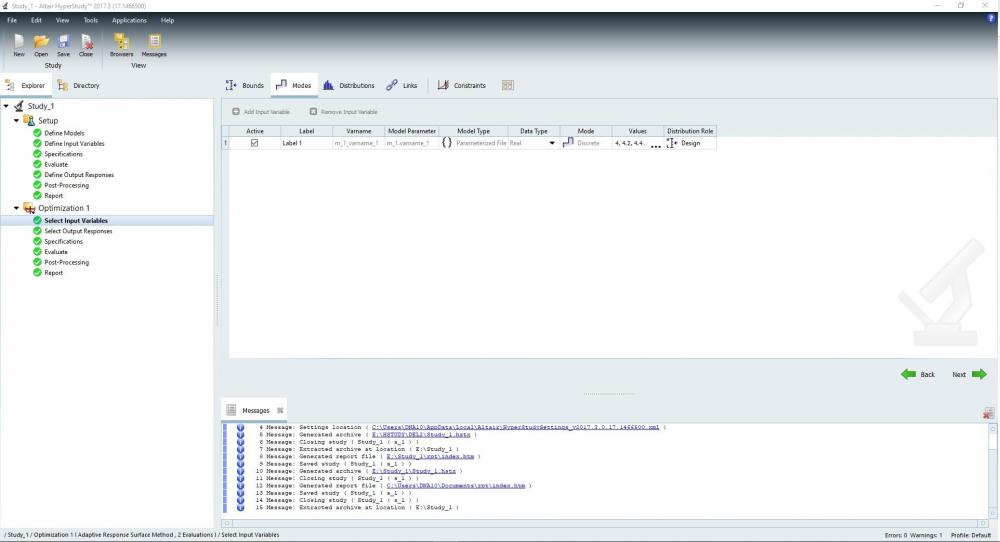Open Values editor via ellipsis button
The image size is (1000, 542).
pyautogui.click(x=656, y=144)
